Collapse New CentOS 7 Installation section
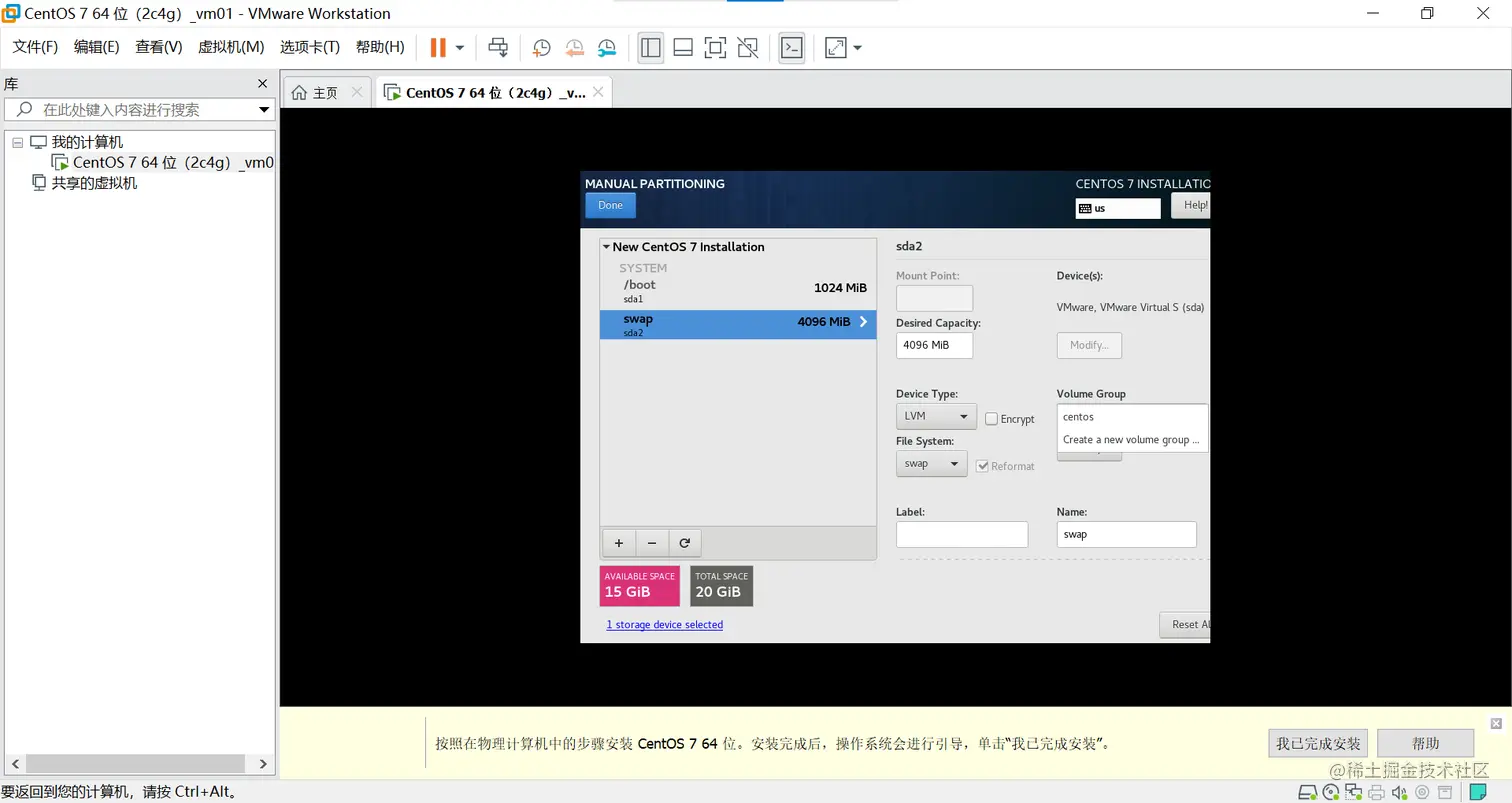 (606, 247)
